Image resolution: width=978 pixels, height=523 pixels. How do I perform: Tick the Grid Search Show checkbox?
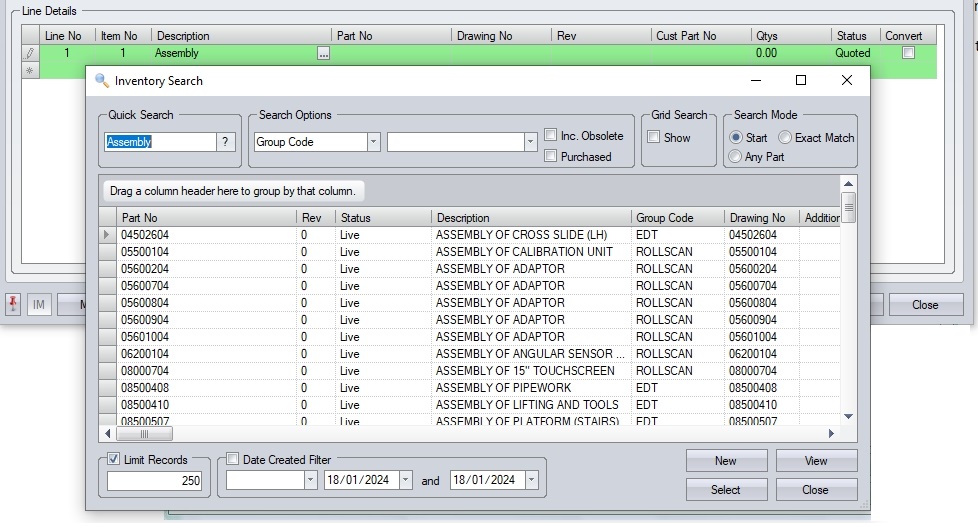[654, 138]
